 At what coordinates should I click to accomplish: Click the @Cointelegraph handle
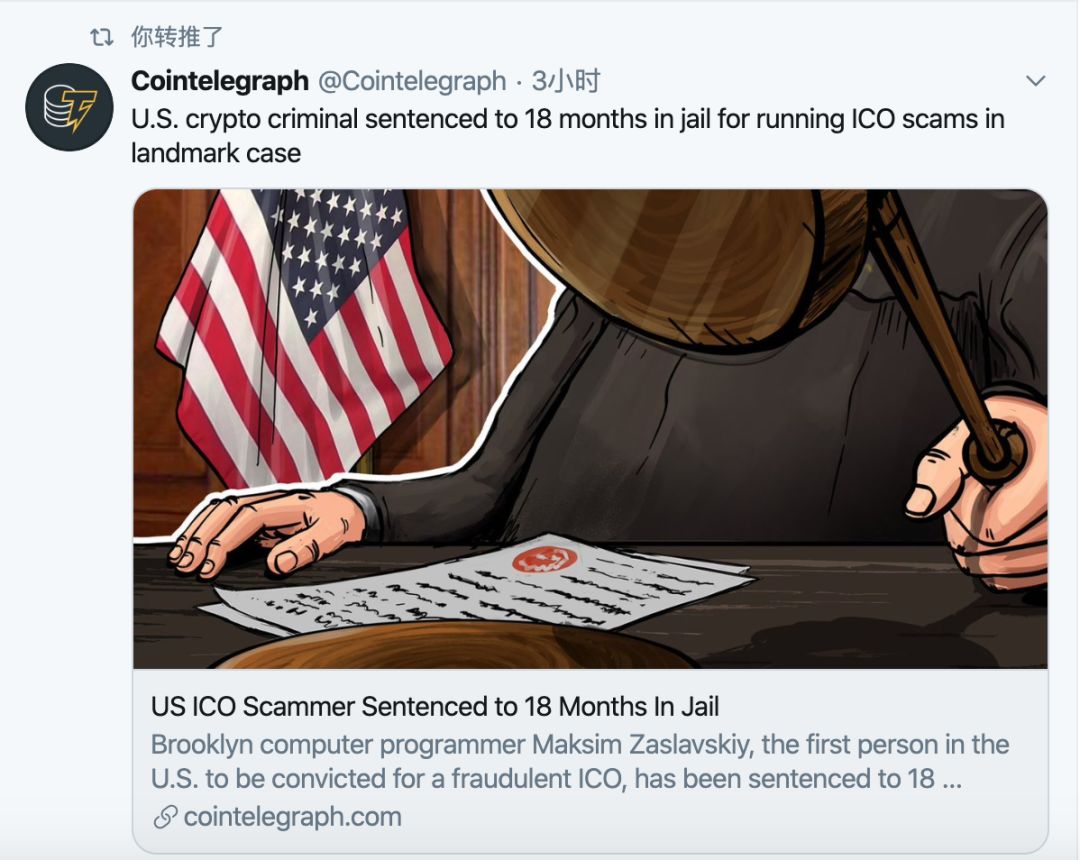(412, 81)
